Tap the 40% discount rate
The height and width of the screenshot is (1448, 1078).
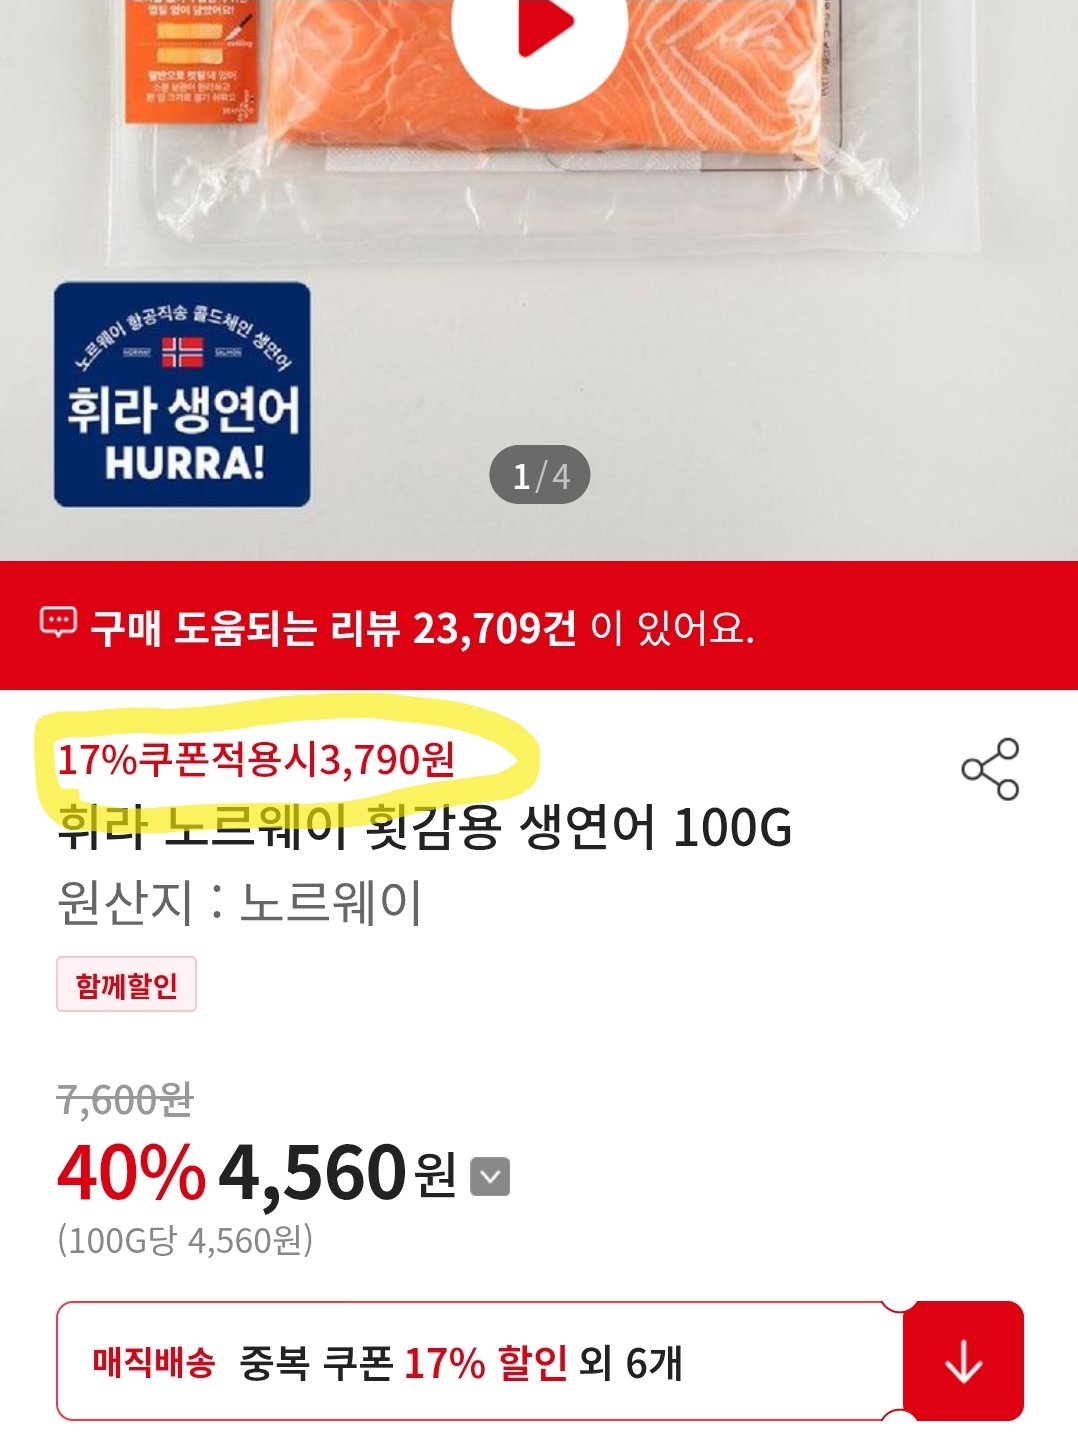(x=131, y=1173)
